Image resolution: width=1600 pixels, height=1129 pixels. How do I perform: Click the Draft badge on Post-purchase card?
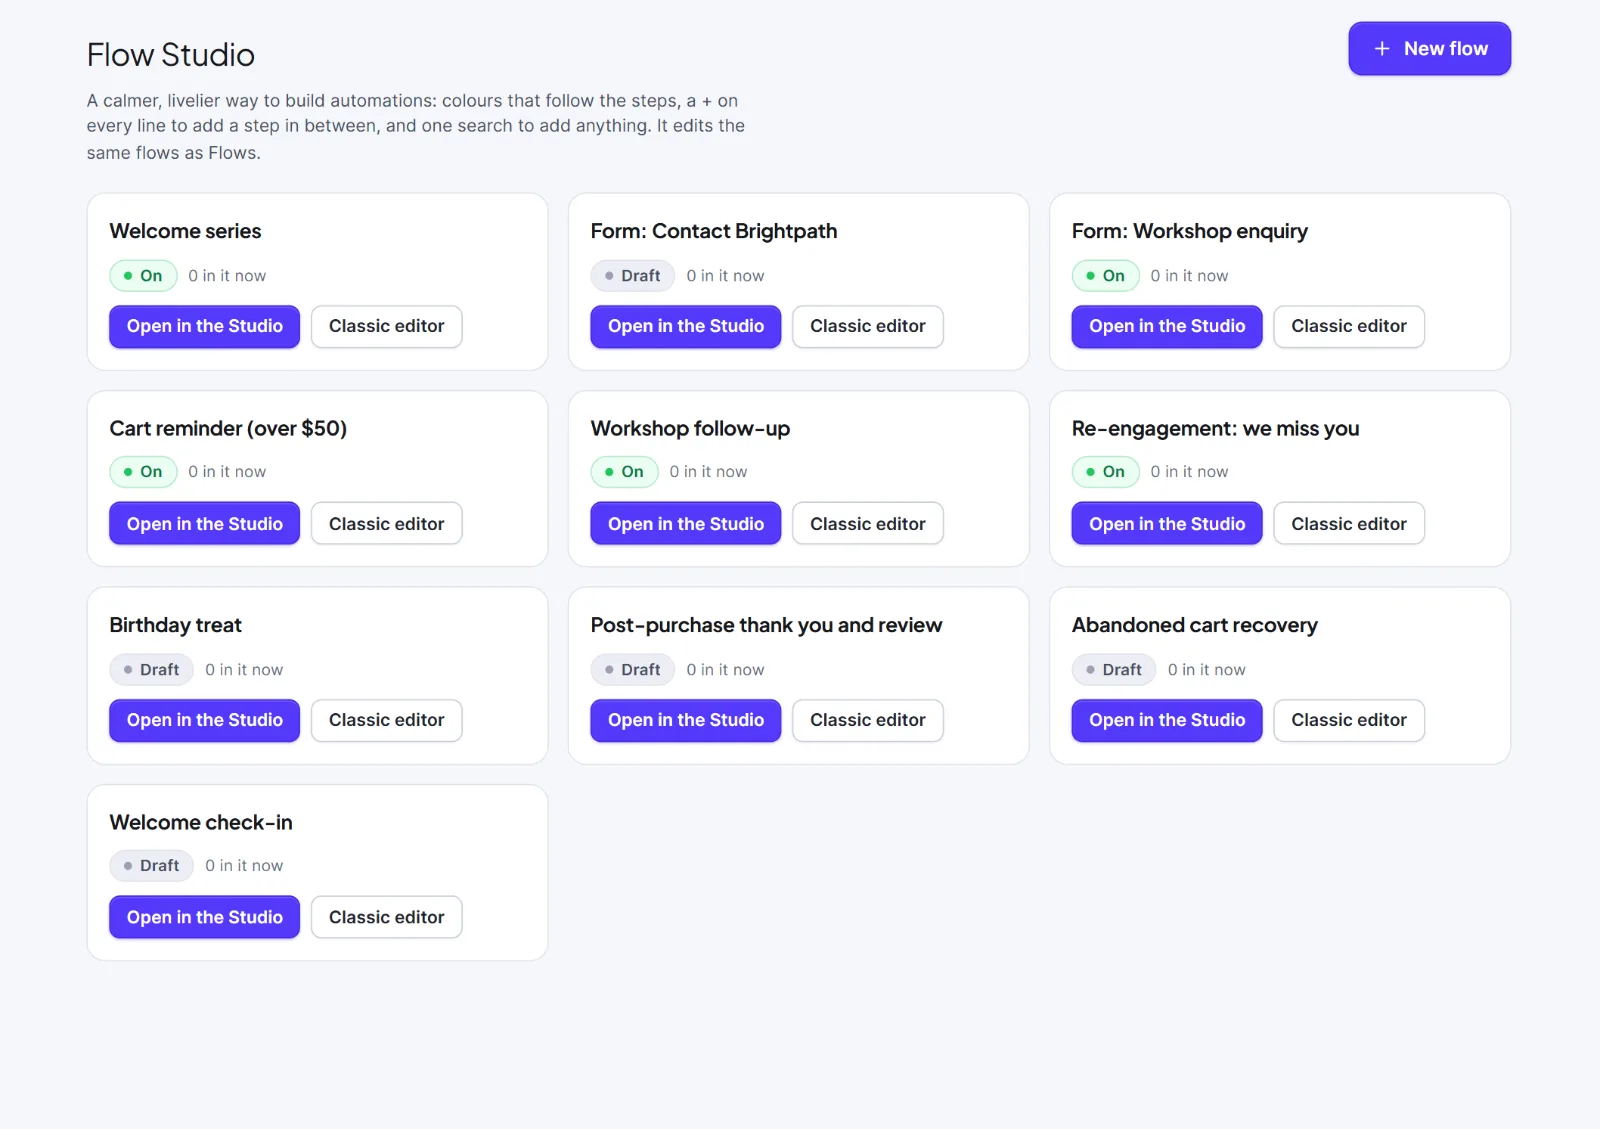click(x=633, y=669)
